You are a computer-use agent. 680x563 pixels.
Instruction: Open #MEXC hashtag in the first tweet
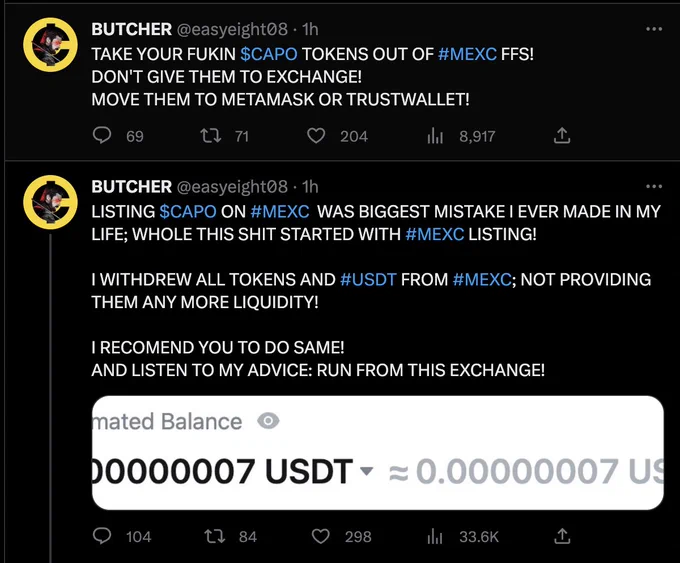pos(467,54)
